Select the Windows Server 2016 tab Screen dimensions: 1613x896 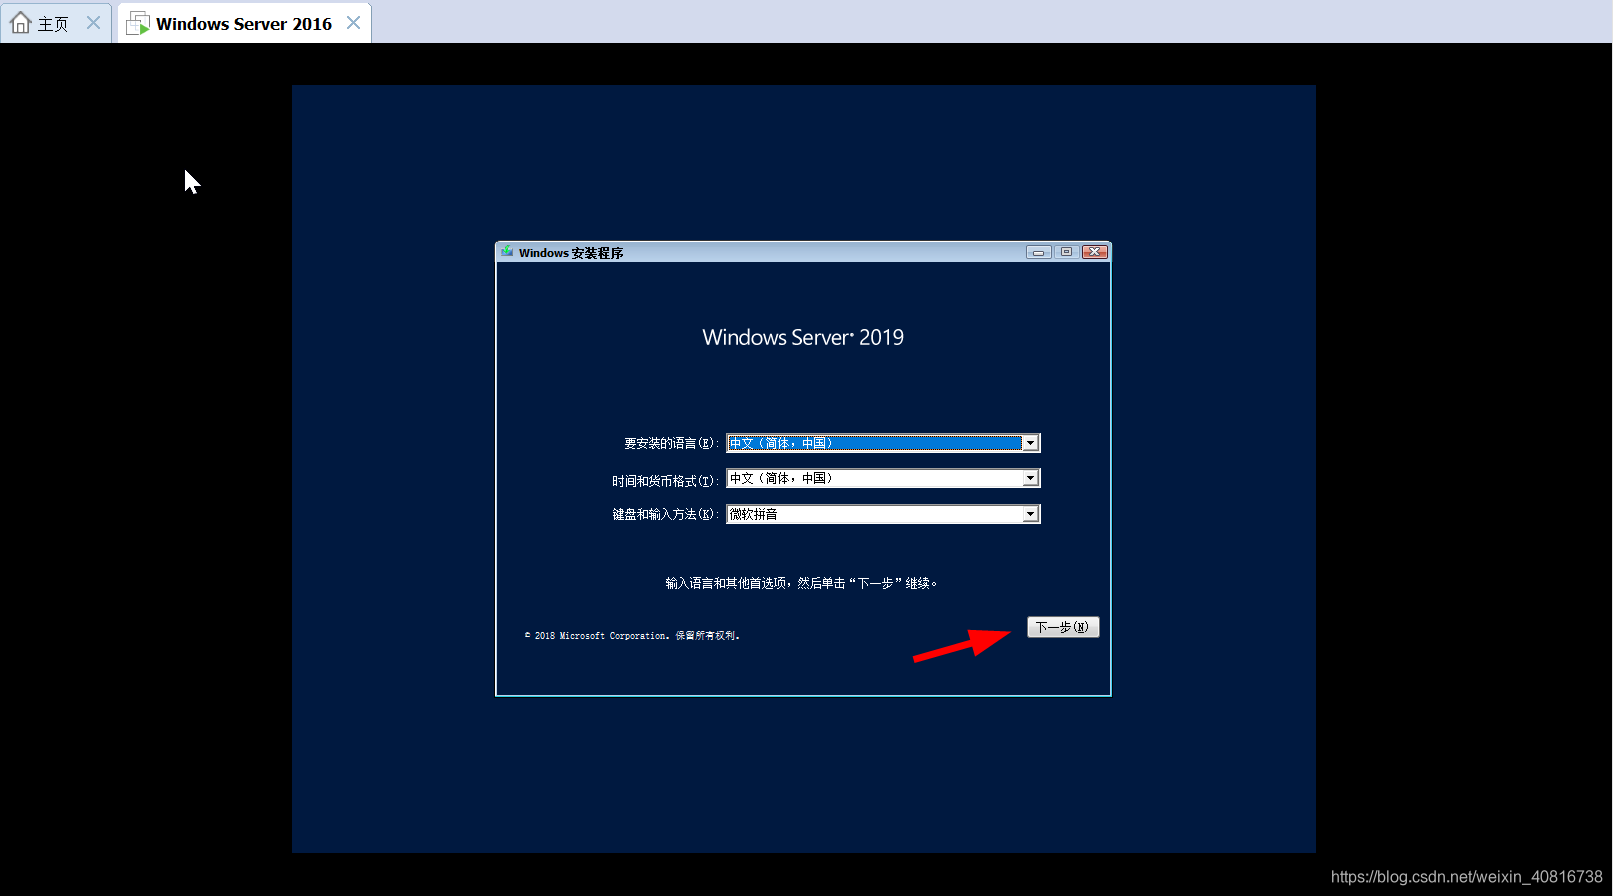pyautogui.click(x=243, y=23)
